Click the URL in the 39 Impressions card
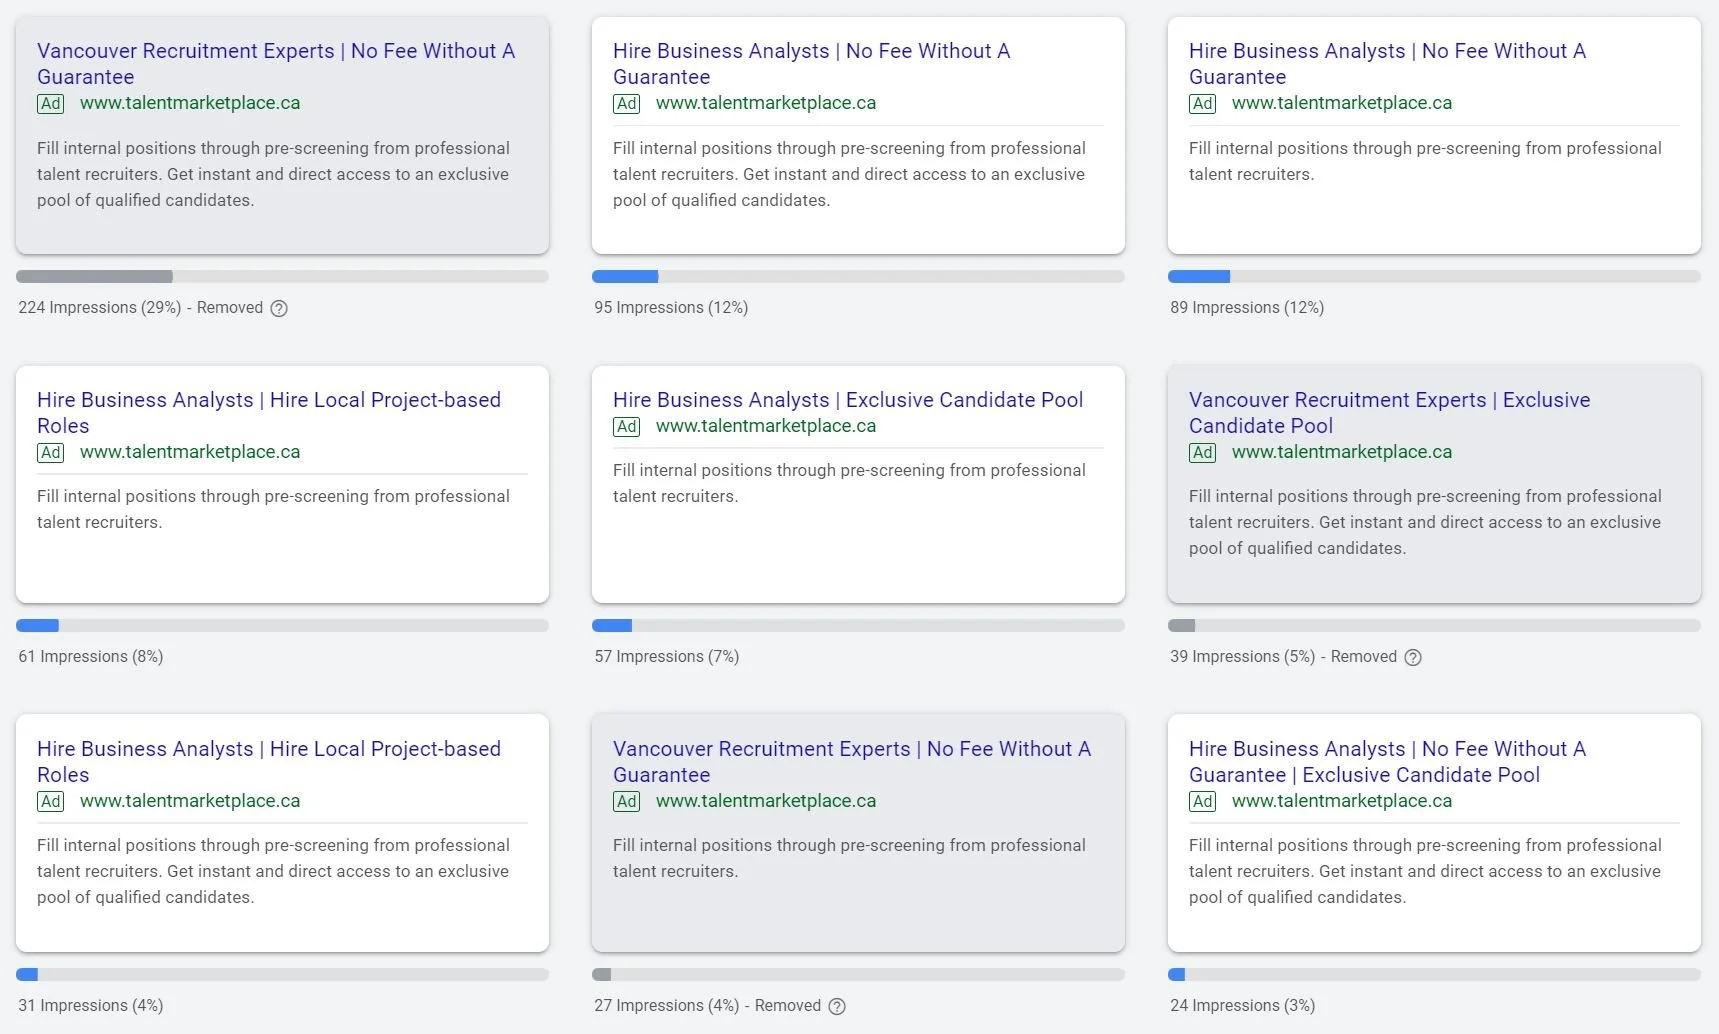This screenshot has height=1034, width=1719. 1342,452
